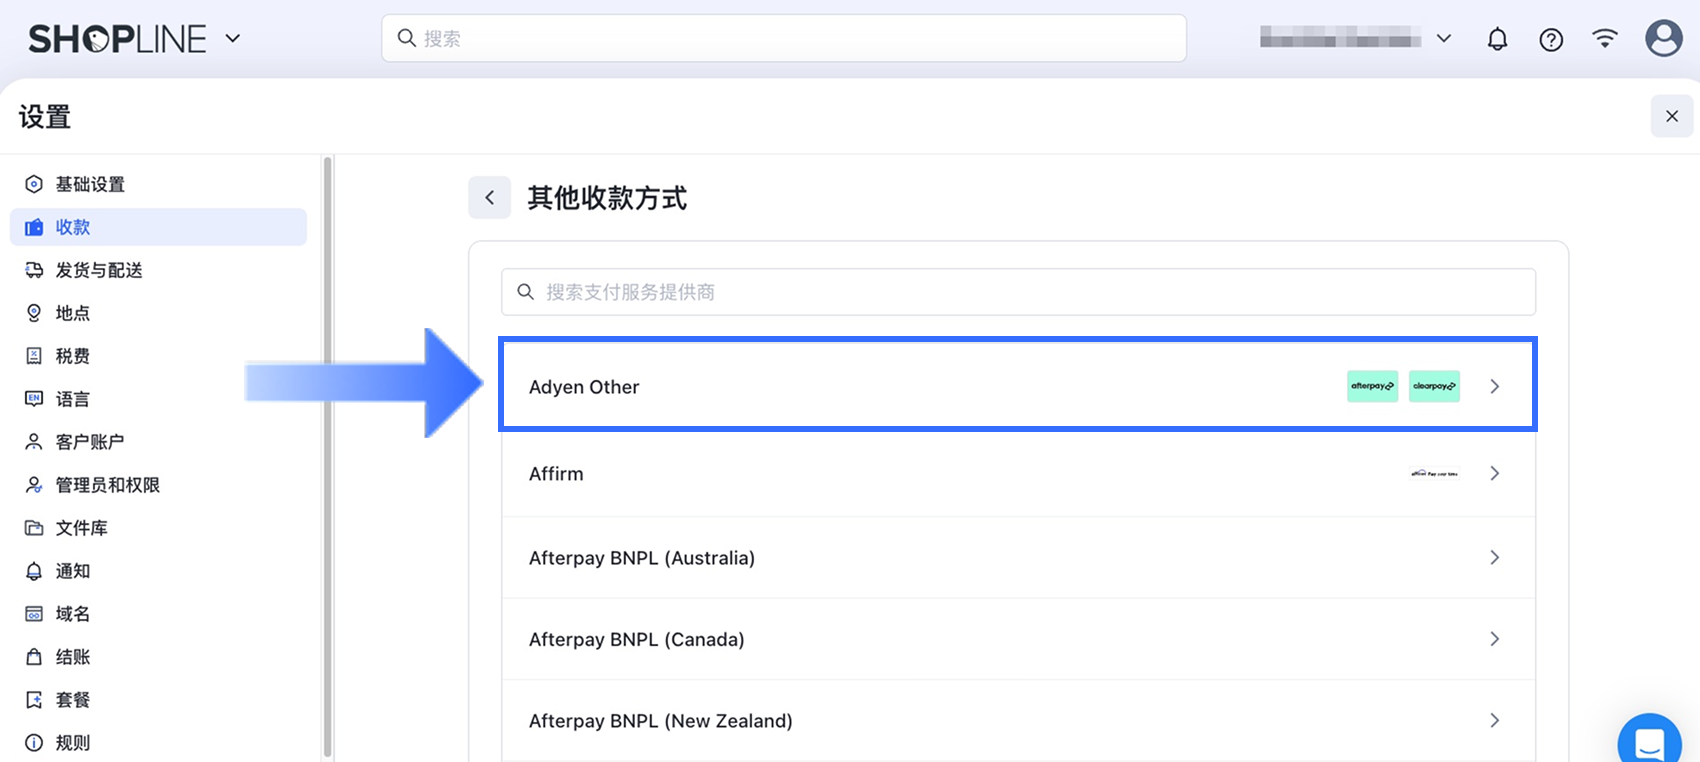Click the afterpay logo badge

coord(1372,386)
